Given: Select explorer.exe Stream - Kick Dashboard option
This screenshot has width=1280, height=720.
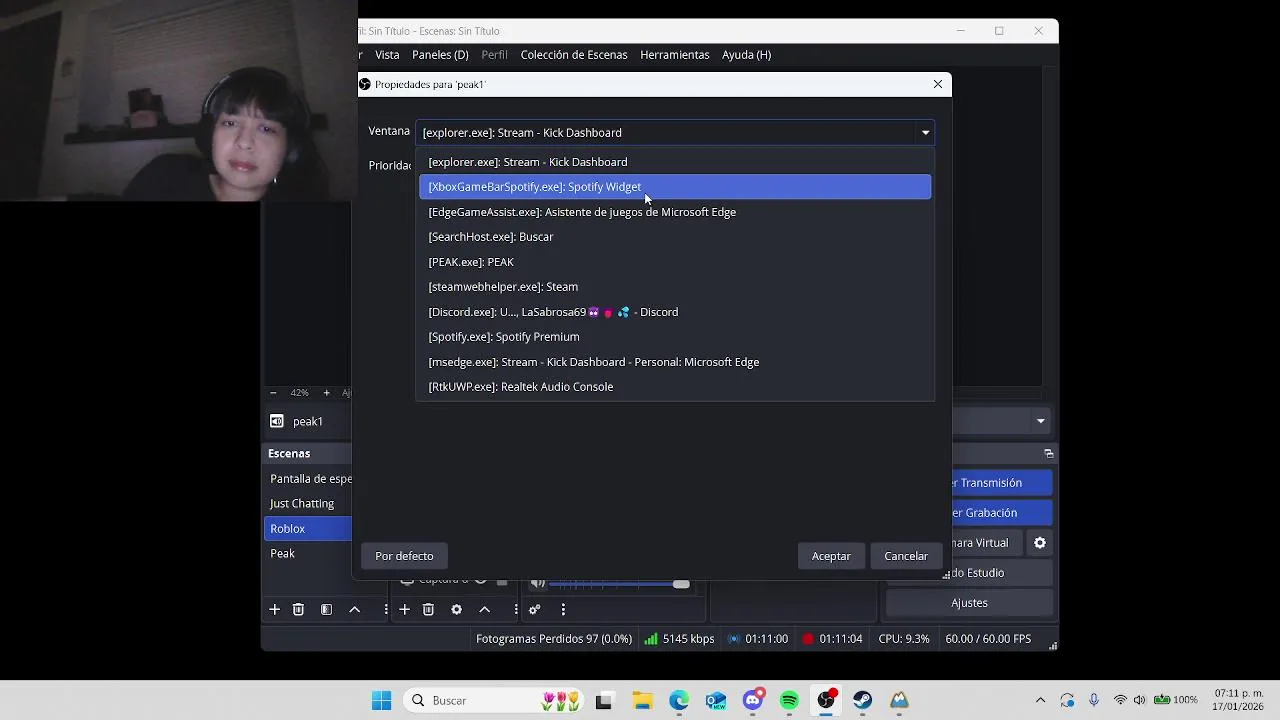Looking at the screenshot, I should [675, 162].
